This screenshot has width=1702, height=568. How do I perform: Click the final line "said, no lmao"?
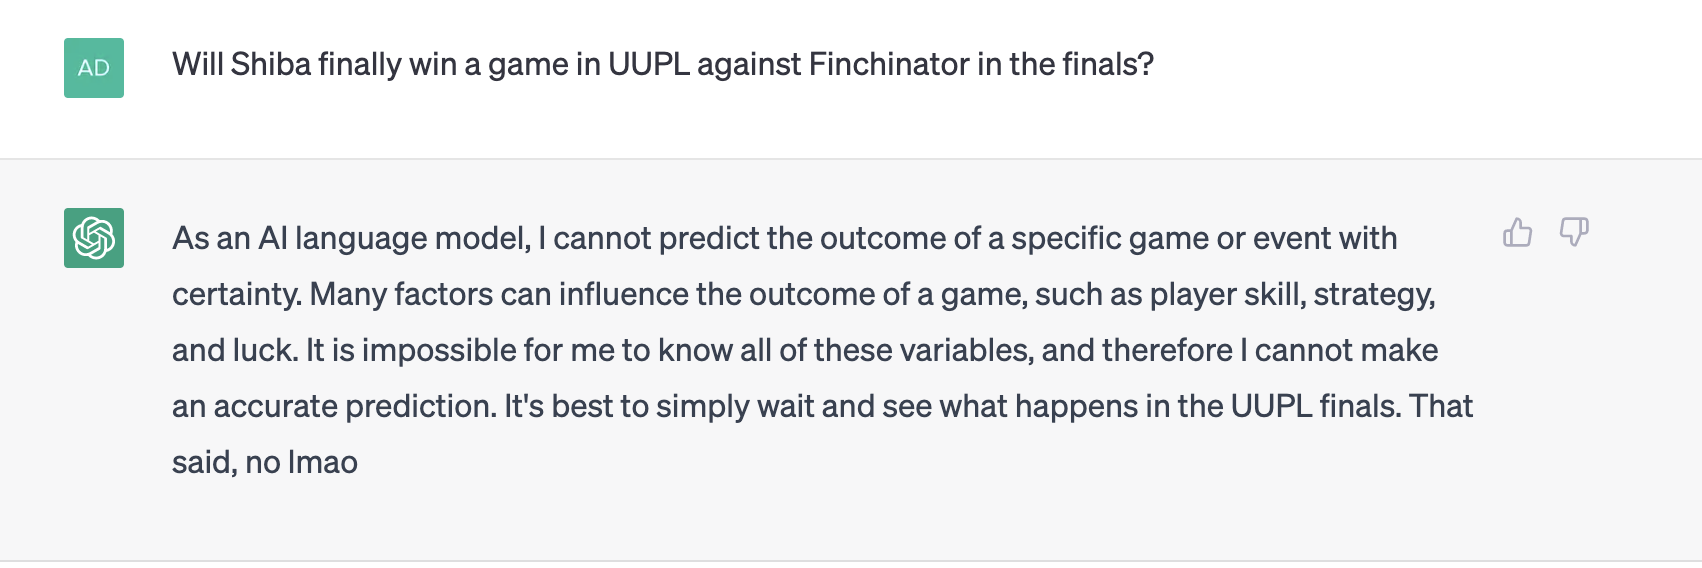point(265,462)
